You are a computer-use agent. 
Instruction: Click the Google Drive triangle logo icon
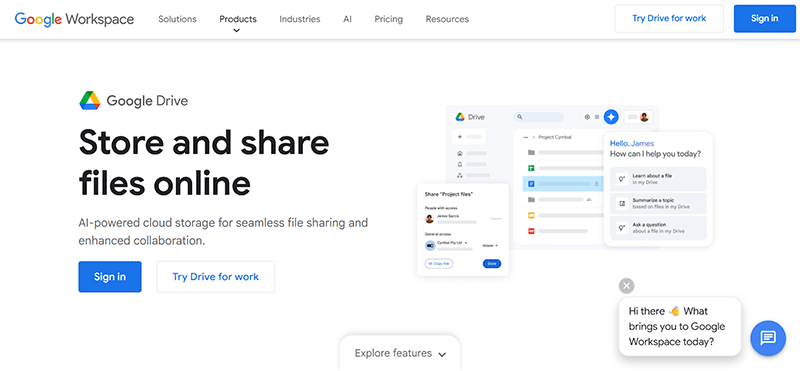click(90, 101)
